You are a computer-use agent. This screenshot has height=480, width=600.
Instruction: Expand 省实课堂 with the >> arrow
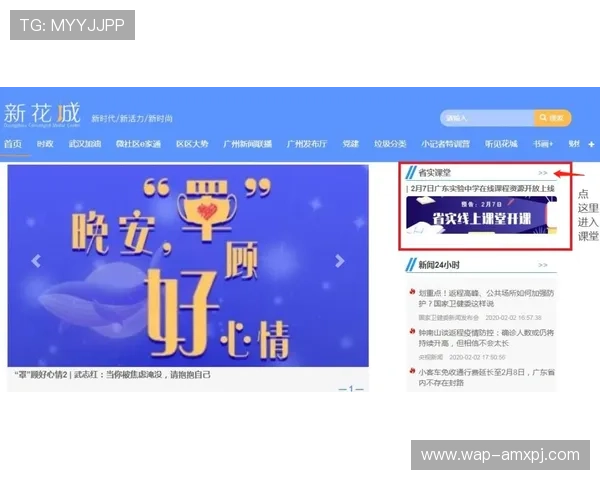tap(543, 173)
